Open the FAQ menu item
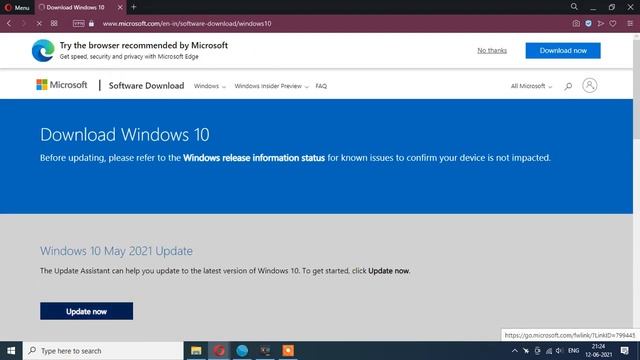Viewport: 640px width, 360px height. [x=321, y=86]
